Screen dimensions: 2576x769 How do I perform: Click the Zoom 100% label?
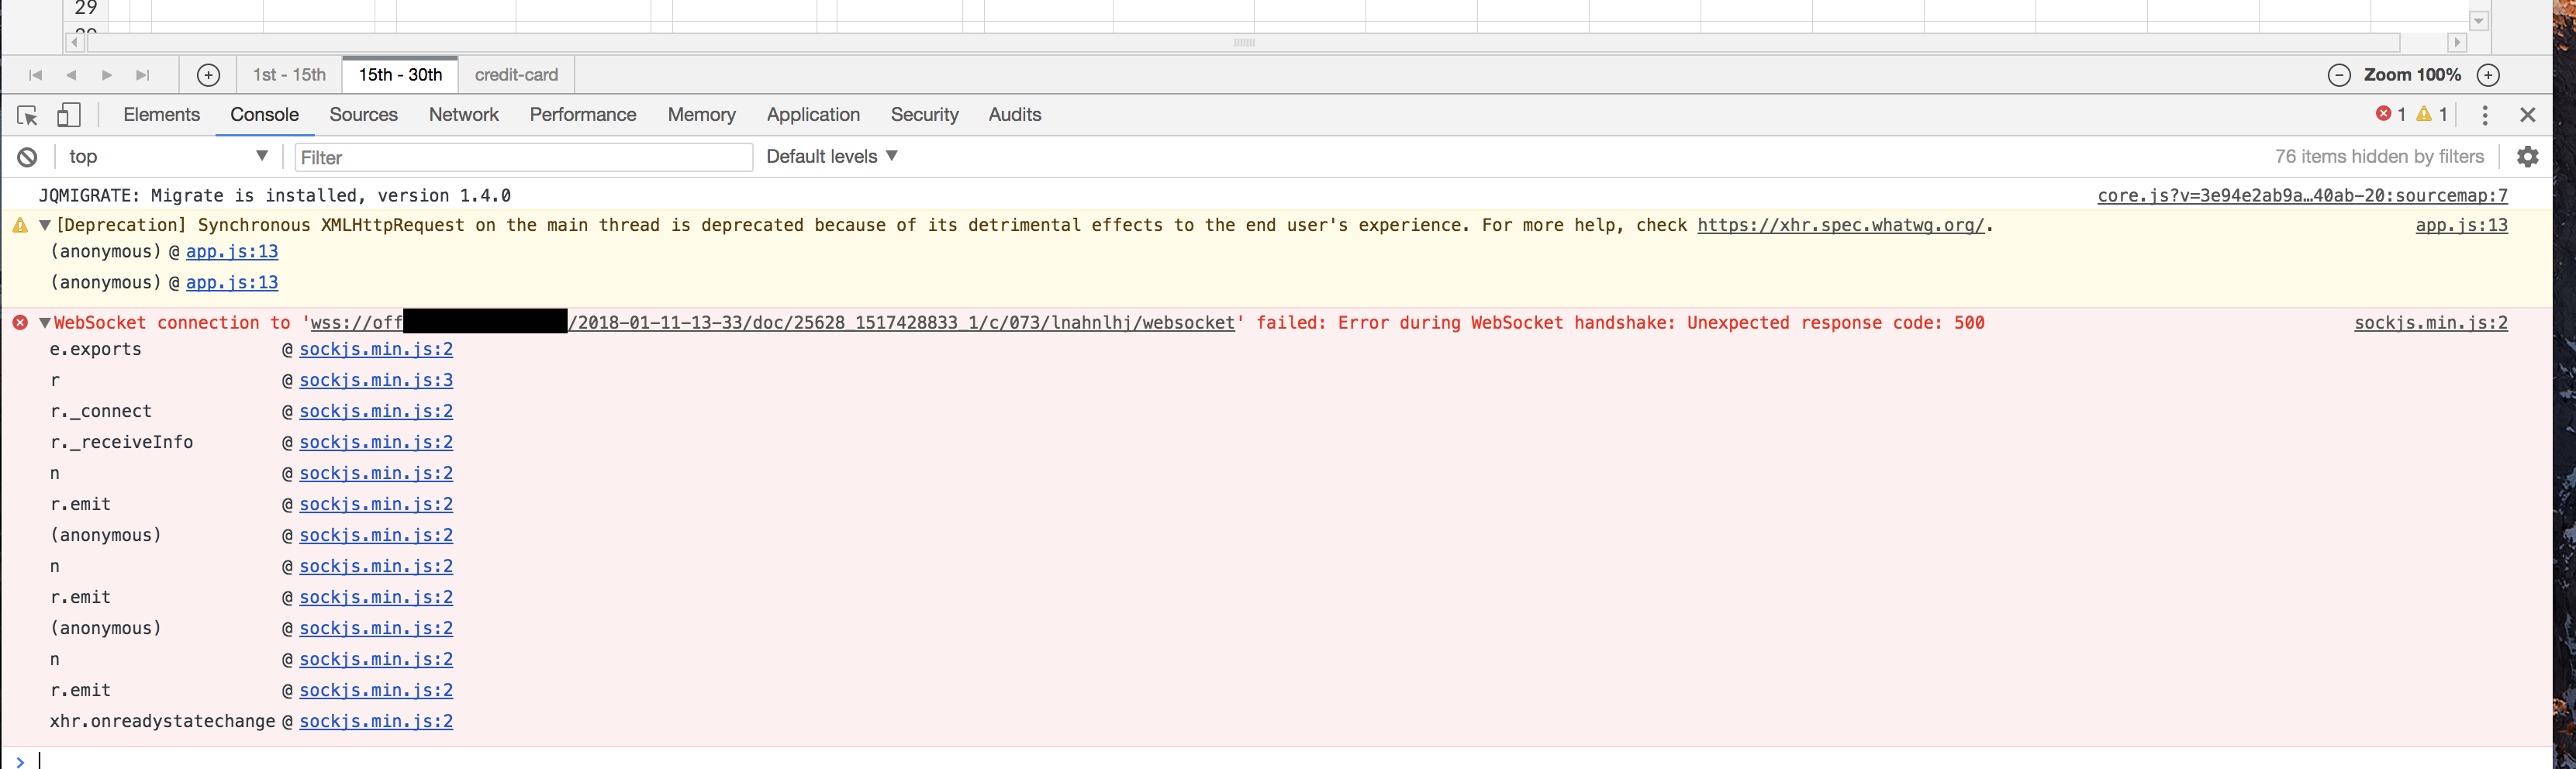pos(2412,75)
